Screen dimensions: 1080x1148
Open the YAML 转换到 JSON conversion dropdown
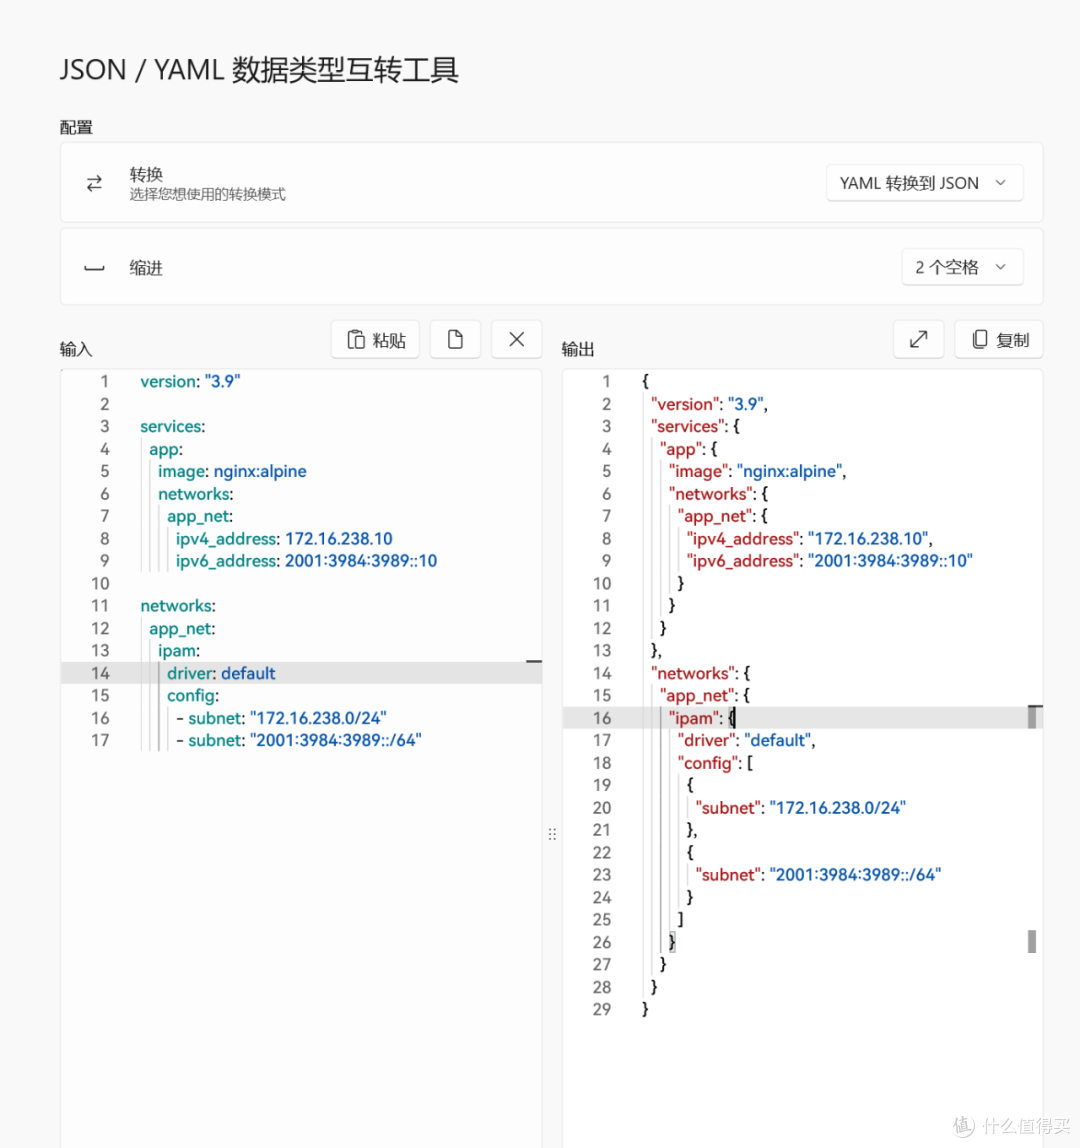coord(924,183)
